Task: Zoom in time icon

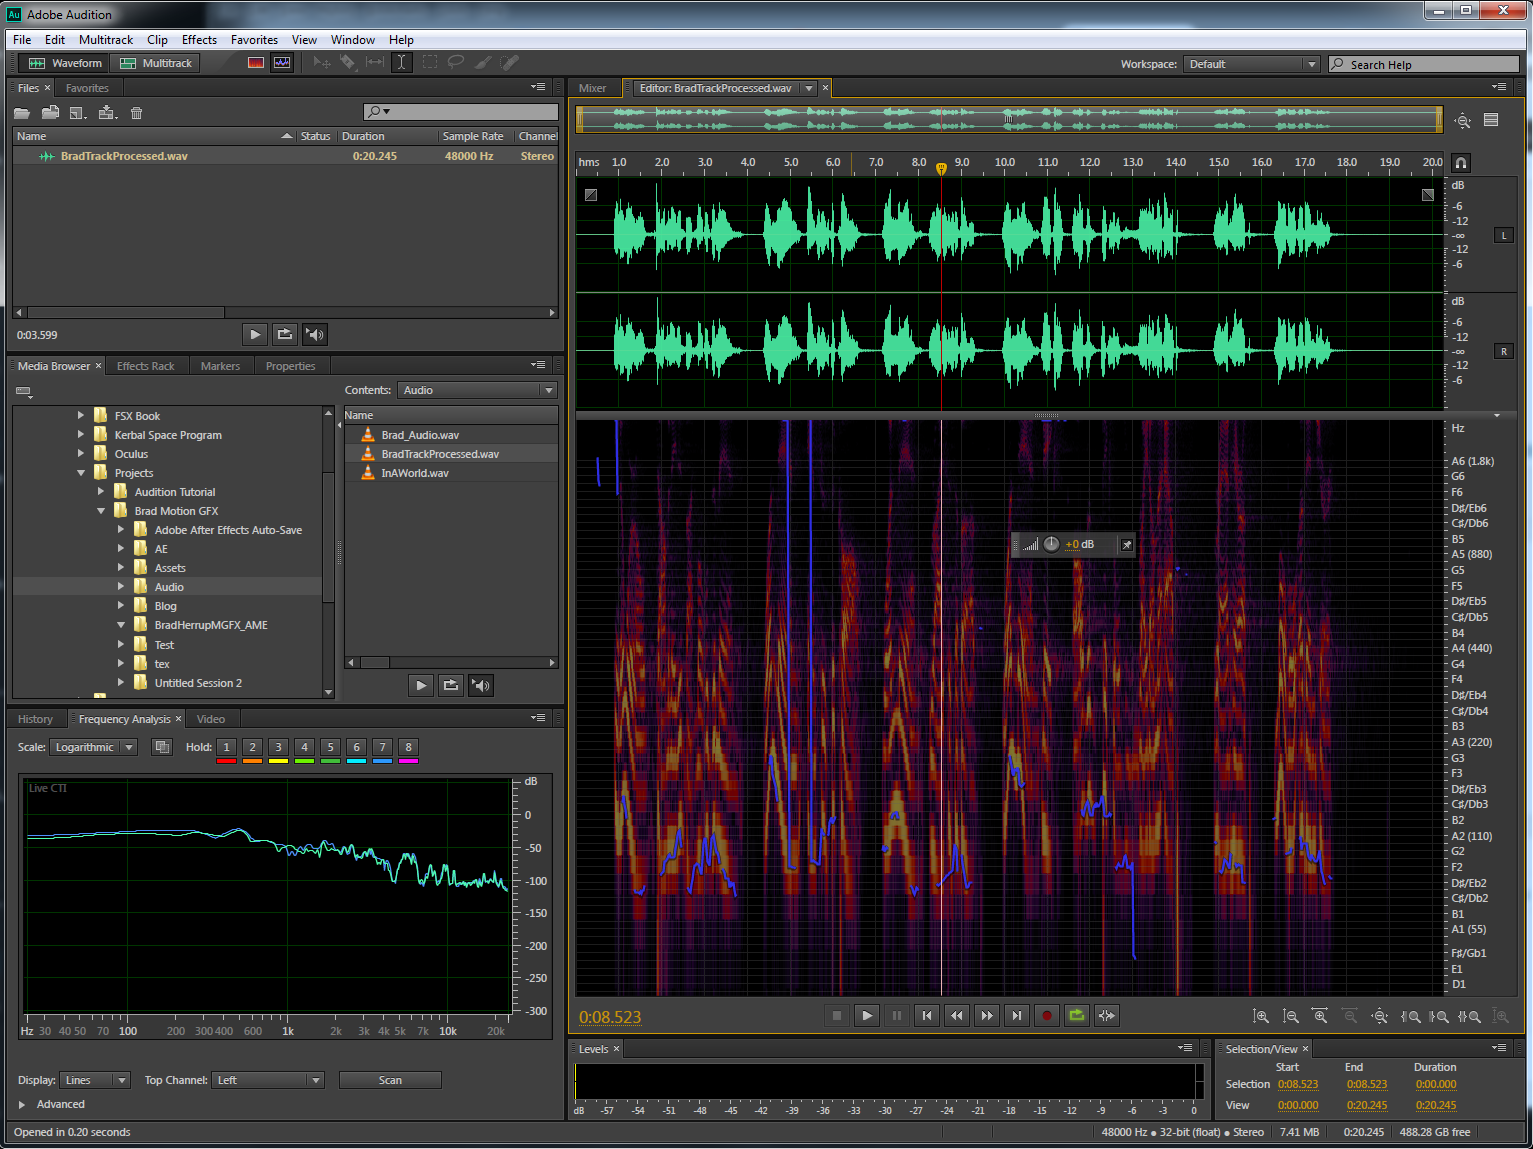Action: [1320, 1016]
